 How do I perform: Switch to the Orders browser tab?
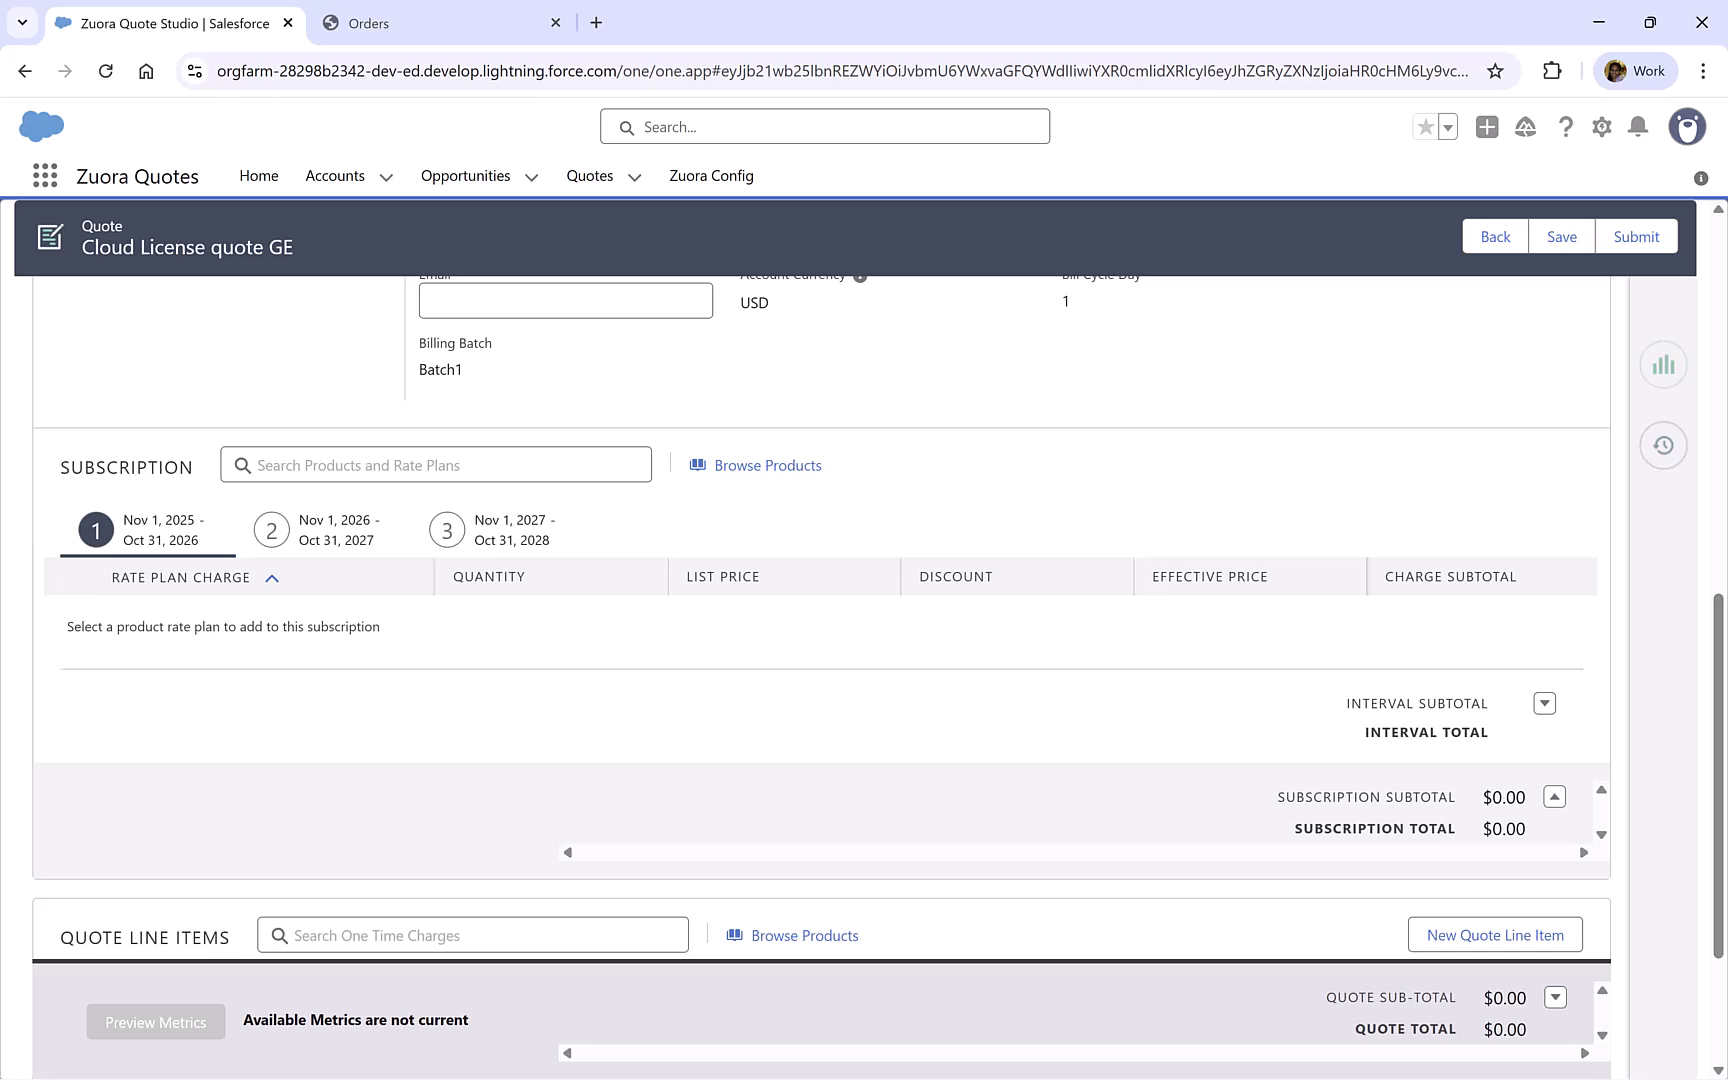click(430, 22)
